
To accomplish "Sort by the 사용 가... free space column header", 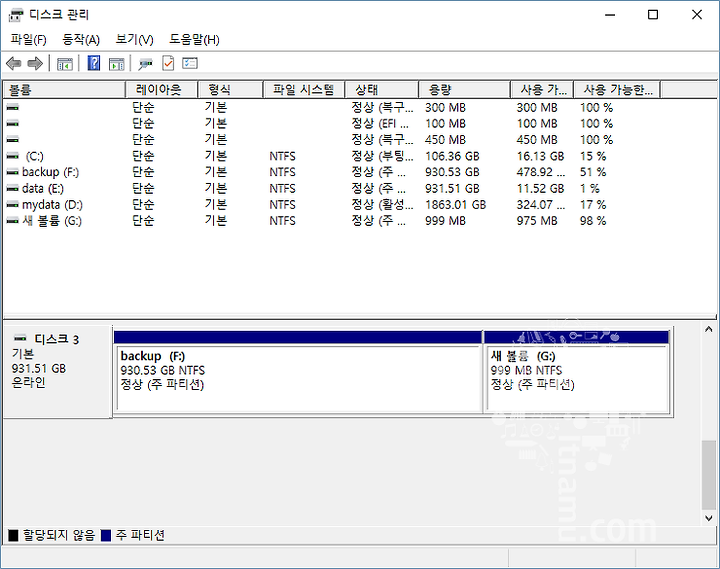I will 542,90.
